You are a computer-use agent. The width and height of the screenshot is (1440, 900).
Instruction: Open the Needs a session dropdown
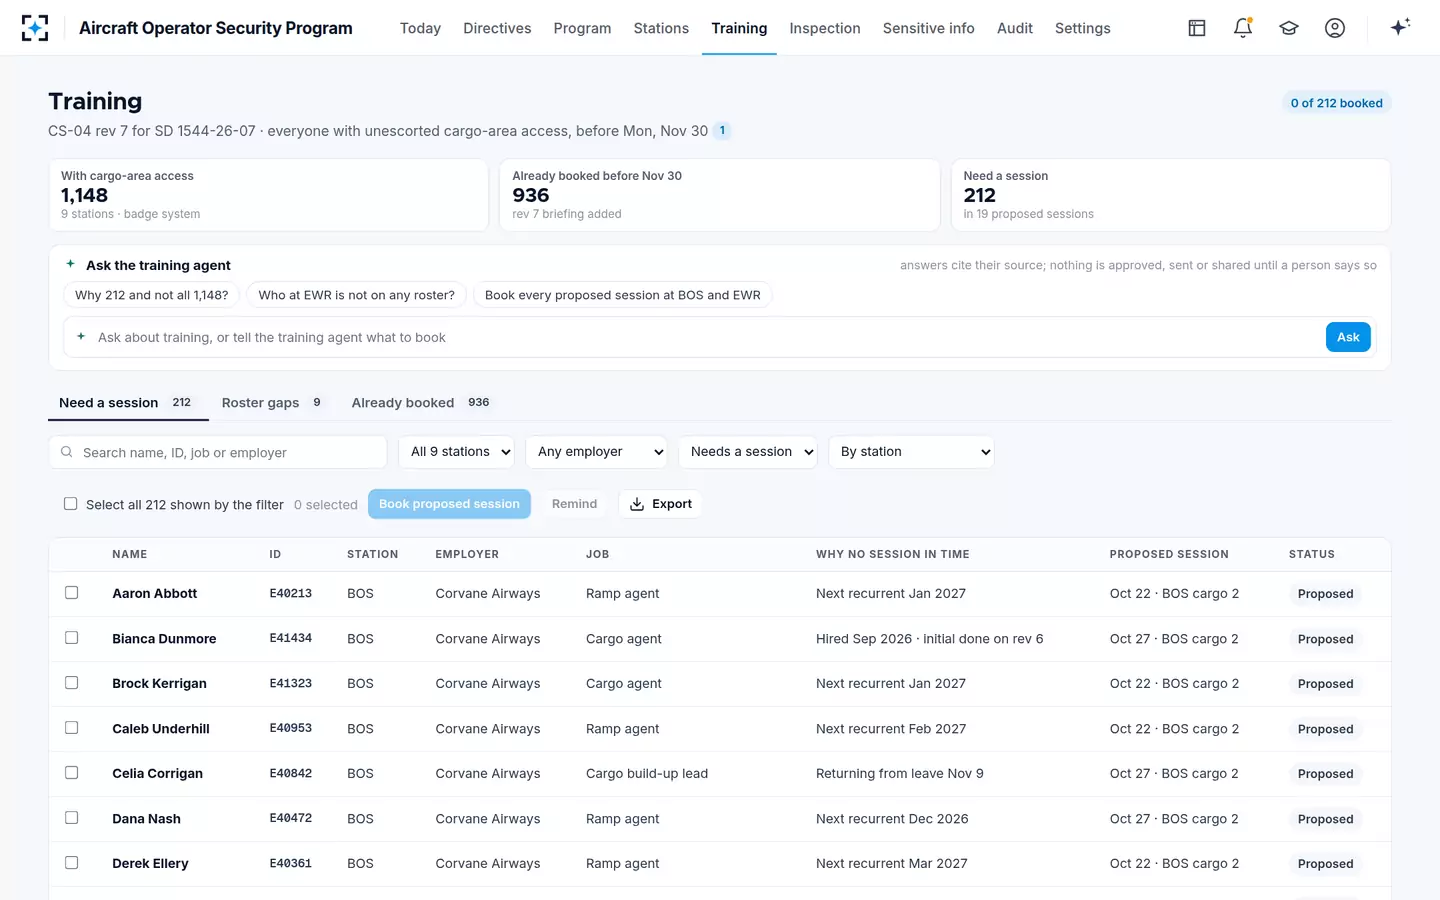coord(748,452)
